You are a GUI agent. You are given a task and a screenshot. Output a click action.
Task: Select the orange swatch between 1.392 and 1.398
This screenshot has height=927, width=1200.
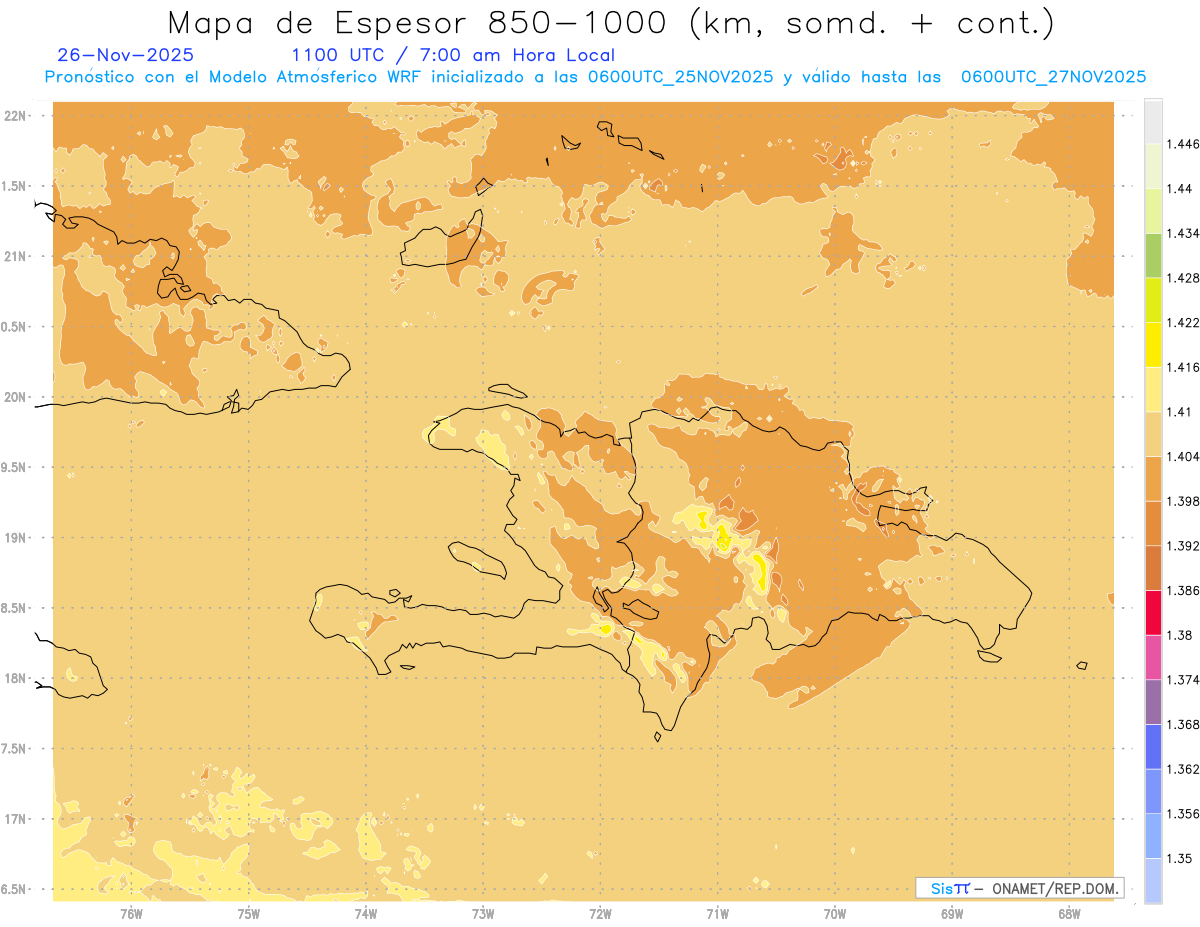click(1153, 523)
